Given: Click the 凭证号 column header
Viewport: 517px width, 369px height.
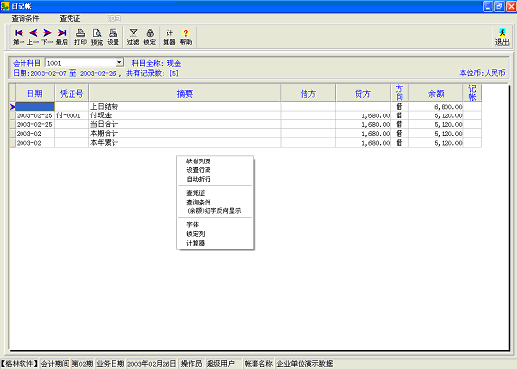Looking at the screenshot, I should 71,93.
